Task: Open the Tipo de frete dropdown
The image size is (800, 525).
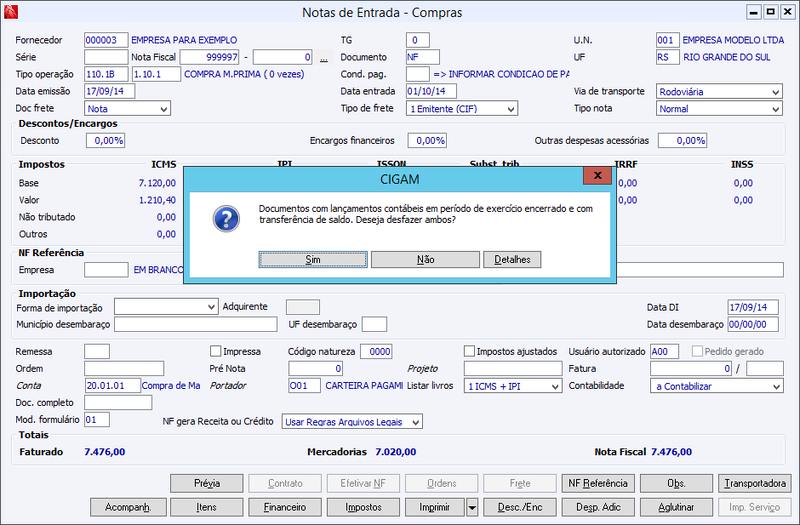Action: click(x=462, y=108)
